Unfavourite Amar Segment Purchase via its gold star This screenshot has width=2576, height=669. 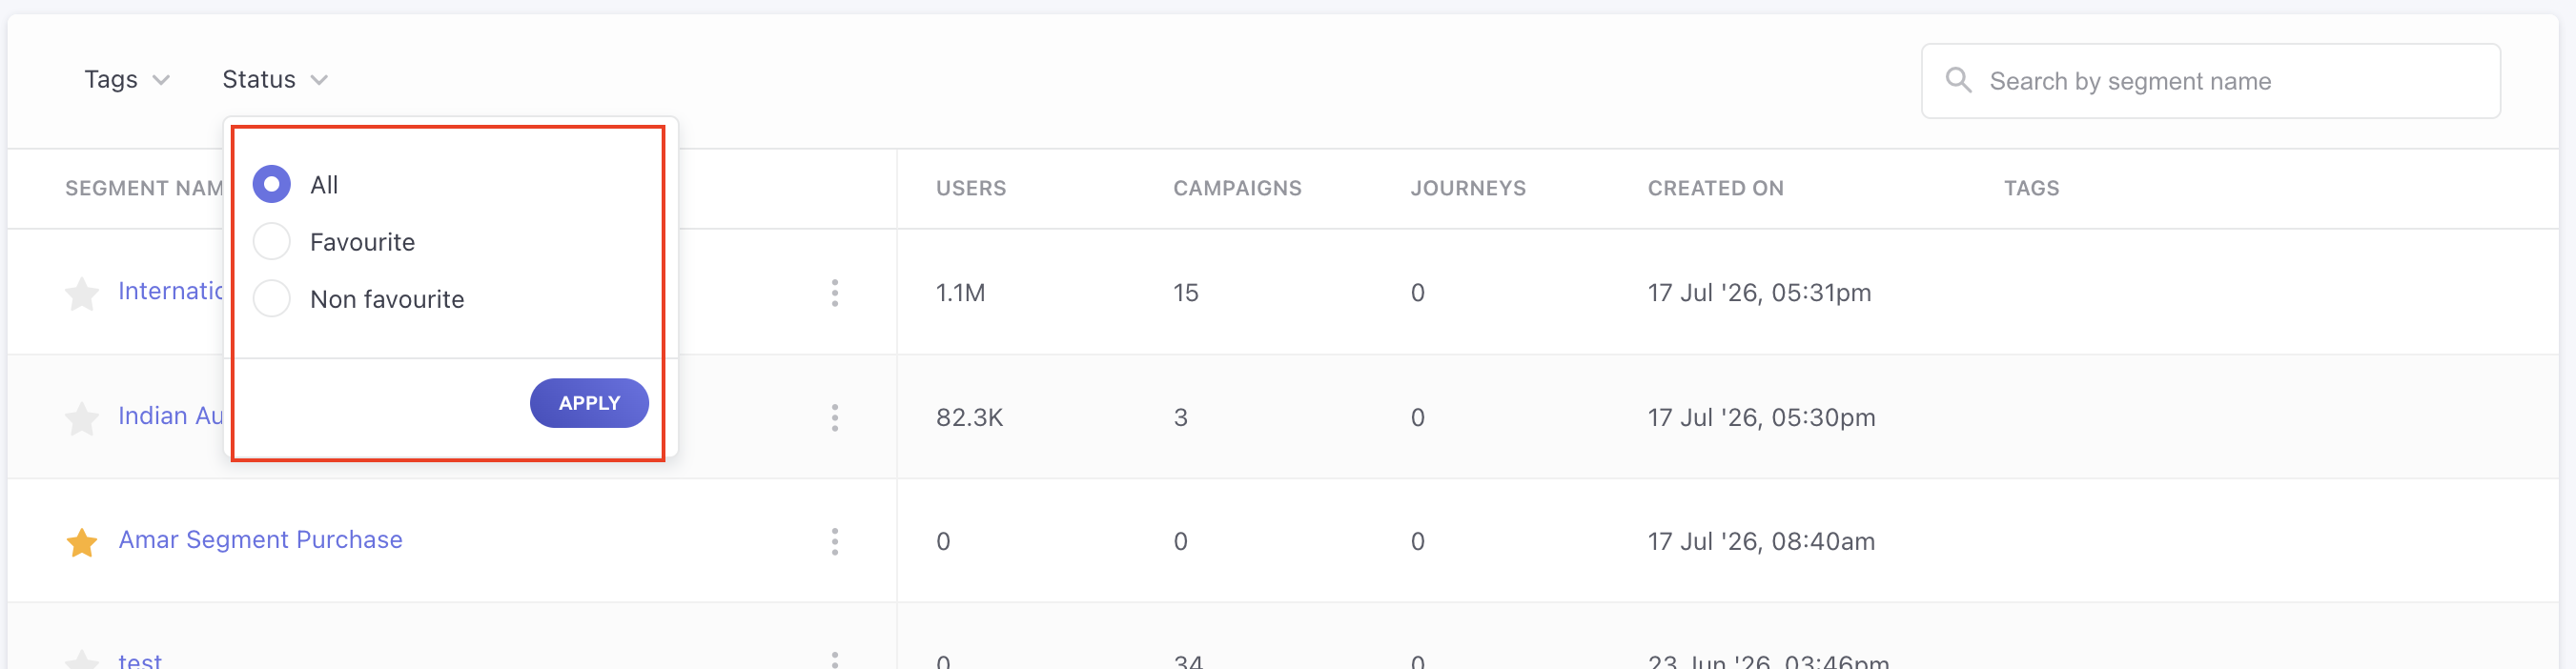click(82, 542)
